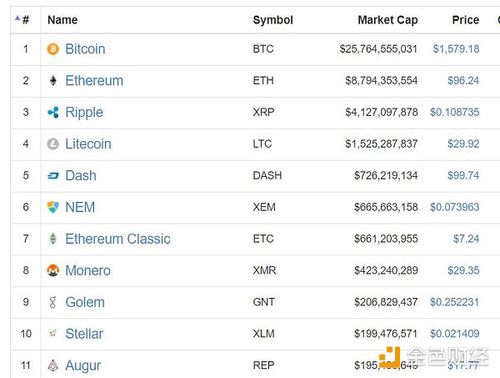Click the Dash market cap value $726,219,134
This screenshot has height=378, width=500.
386,176
